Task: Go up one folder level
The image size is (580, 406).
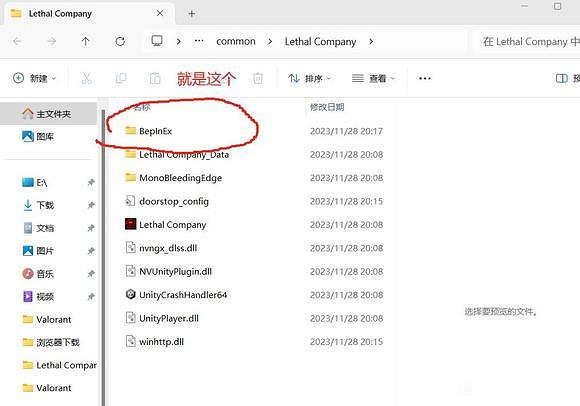Action: click(x=85, y=41)
